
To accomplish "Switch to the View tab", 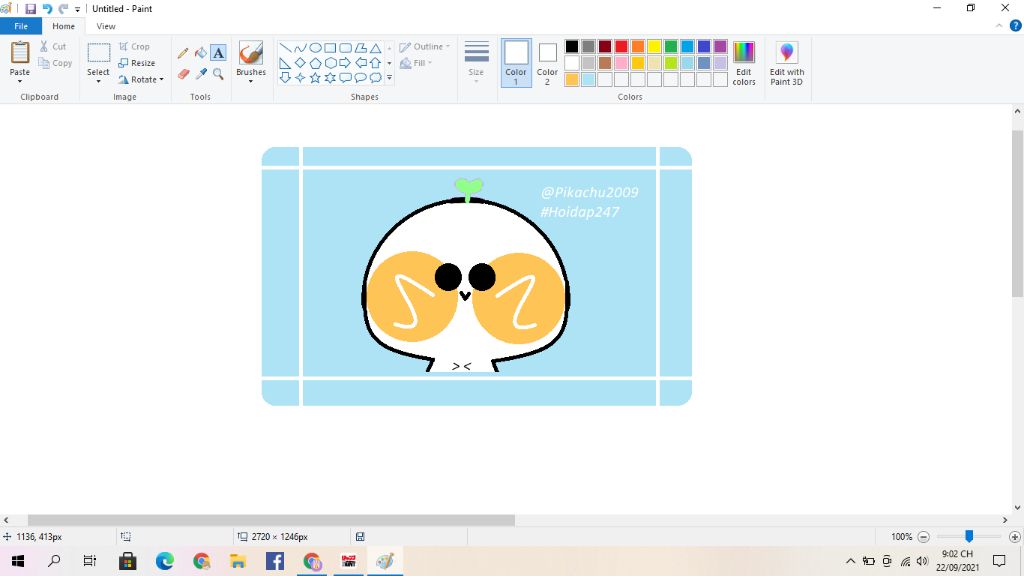I will pyautogui.click(x=106, y=26).
